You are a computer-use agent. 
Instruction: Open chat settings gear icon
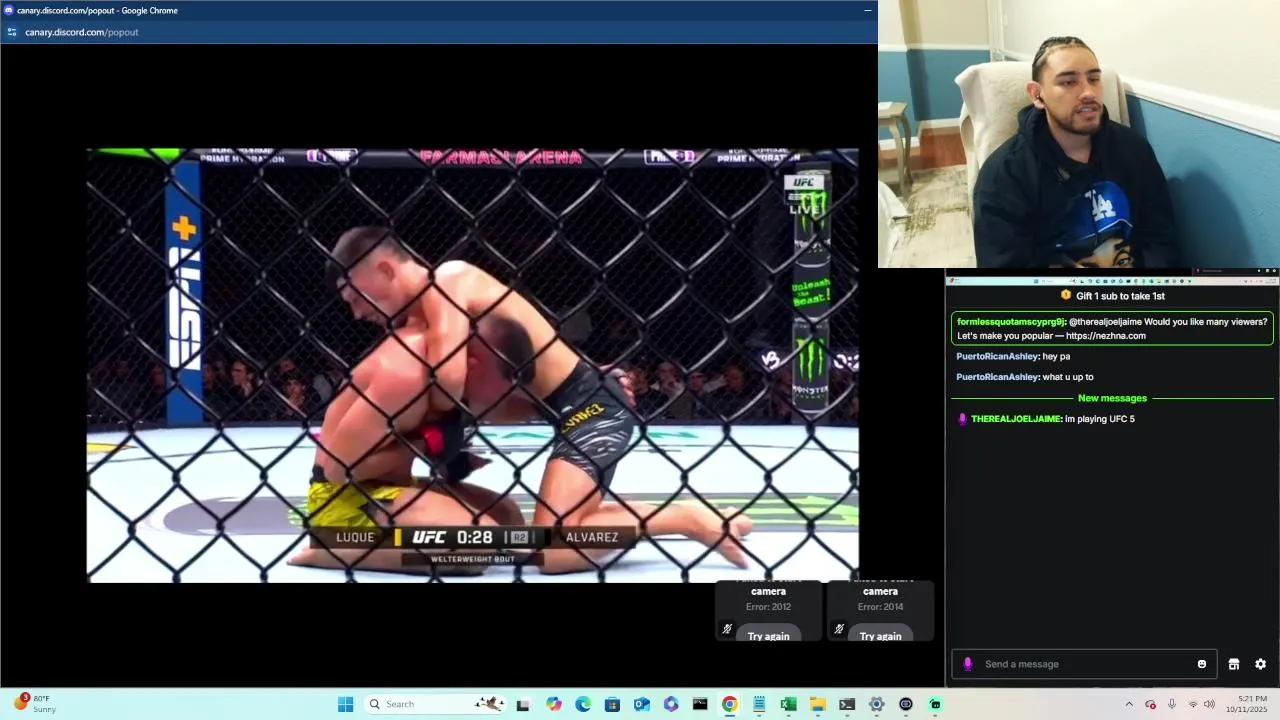click(x=1260, y=664)
